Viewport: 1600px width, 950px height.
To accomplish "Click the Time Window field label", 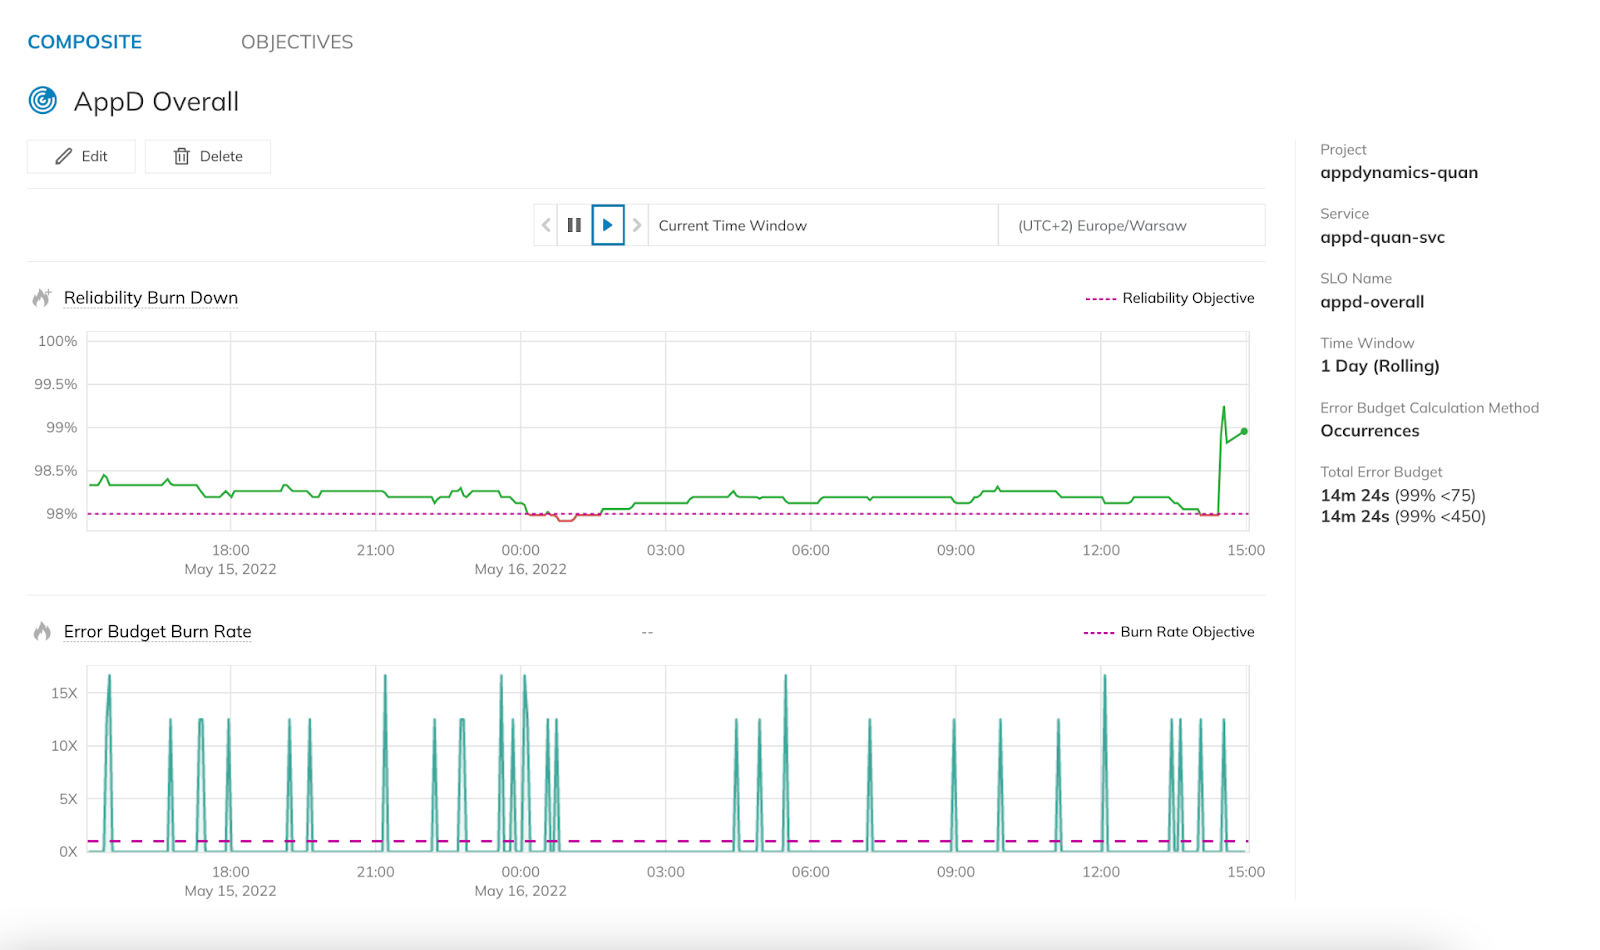I will pos(1367,343).
